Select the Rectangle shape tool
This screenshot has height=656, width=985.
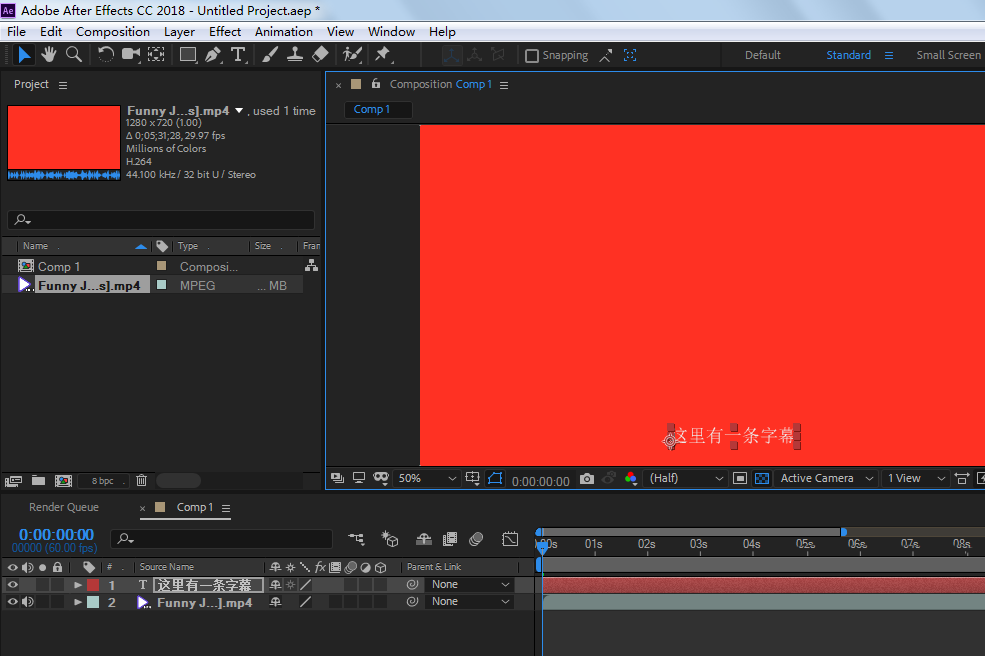pyautogui.click(x=188, y=55)
